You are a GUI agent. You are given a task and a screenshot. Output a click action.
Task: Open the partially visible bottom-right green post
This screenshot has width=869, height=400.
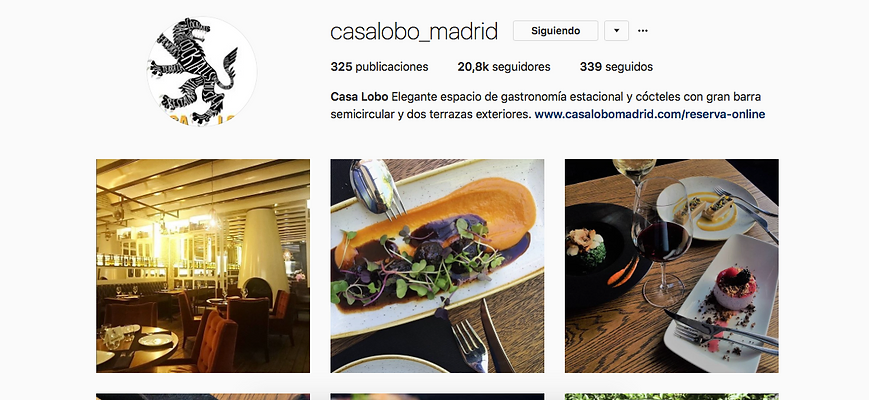(672, 397)
